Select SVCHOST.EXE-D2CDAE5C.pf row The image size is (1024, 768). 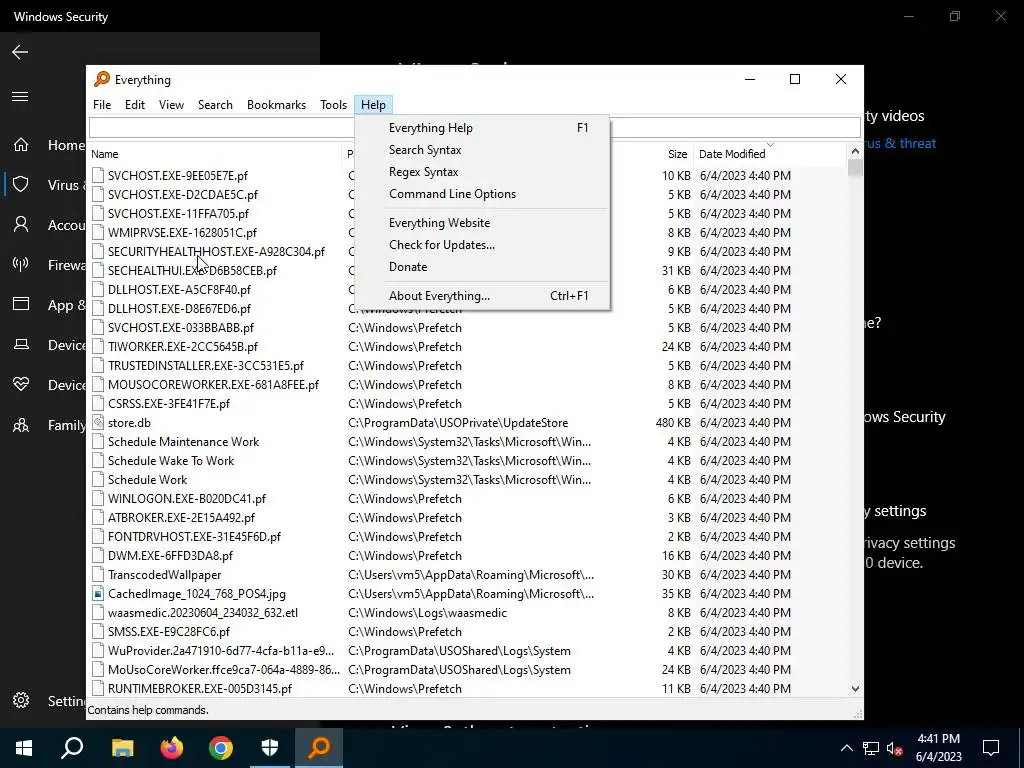pos(183,195)
